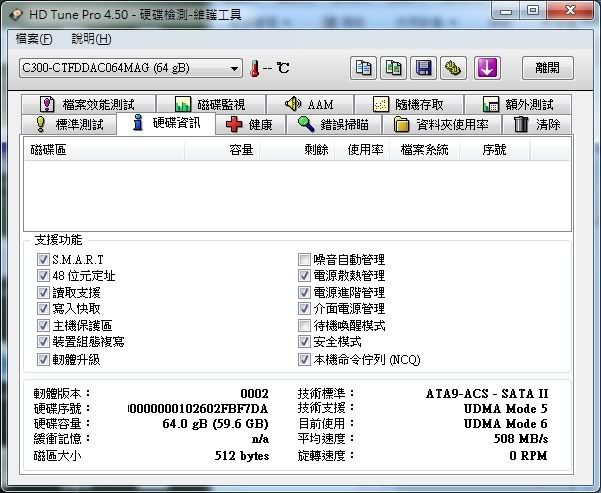Image resolution: width=601 pixels, height=493 pixels.
Task: Open the 檔案(F) menu
Action: coord(34,39)
